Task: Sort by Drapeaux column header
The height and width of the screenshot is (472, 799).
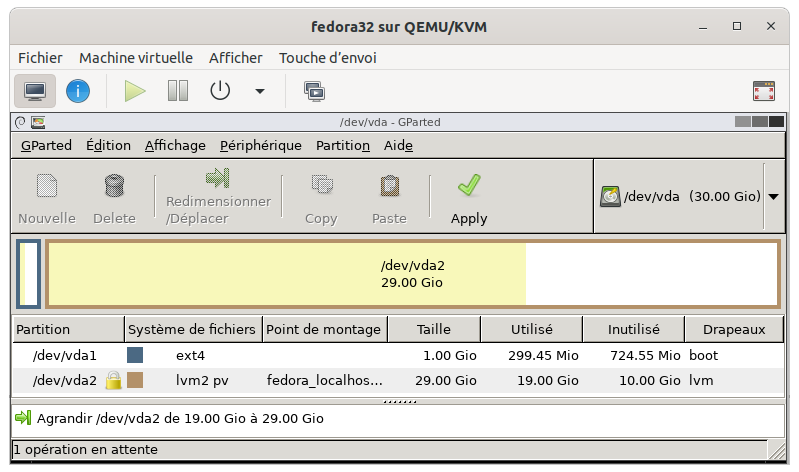Action: click(734, 329)
